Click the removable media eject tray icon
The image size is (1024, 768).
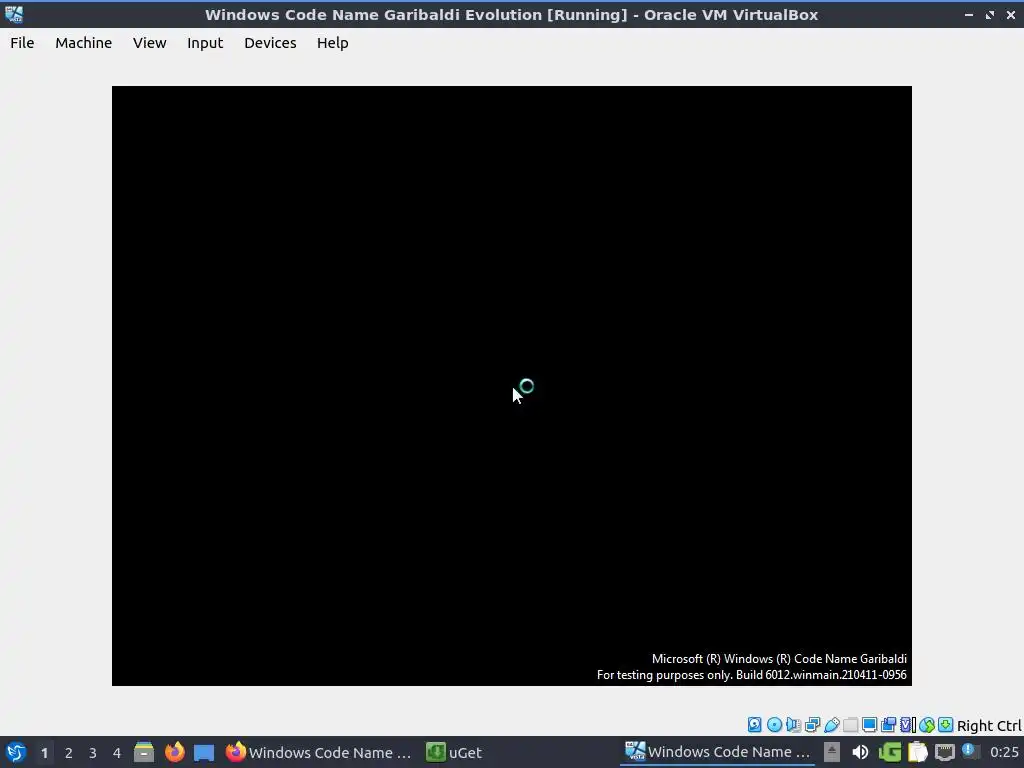(831, 752)
